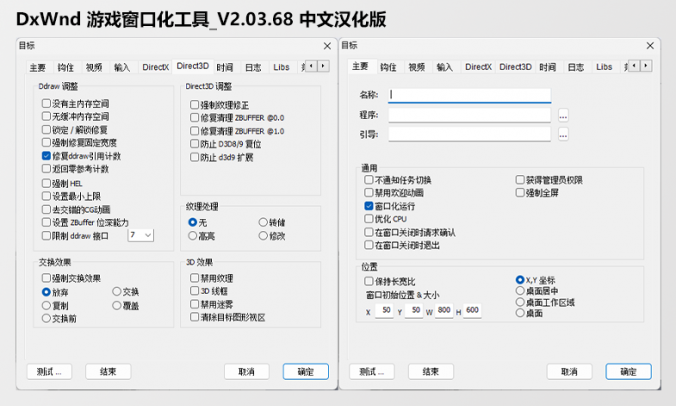This screenshot has width=676, height=406.
Task: Enable 设置最小上限 checkbox
Action: [x=46, y=196]
